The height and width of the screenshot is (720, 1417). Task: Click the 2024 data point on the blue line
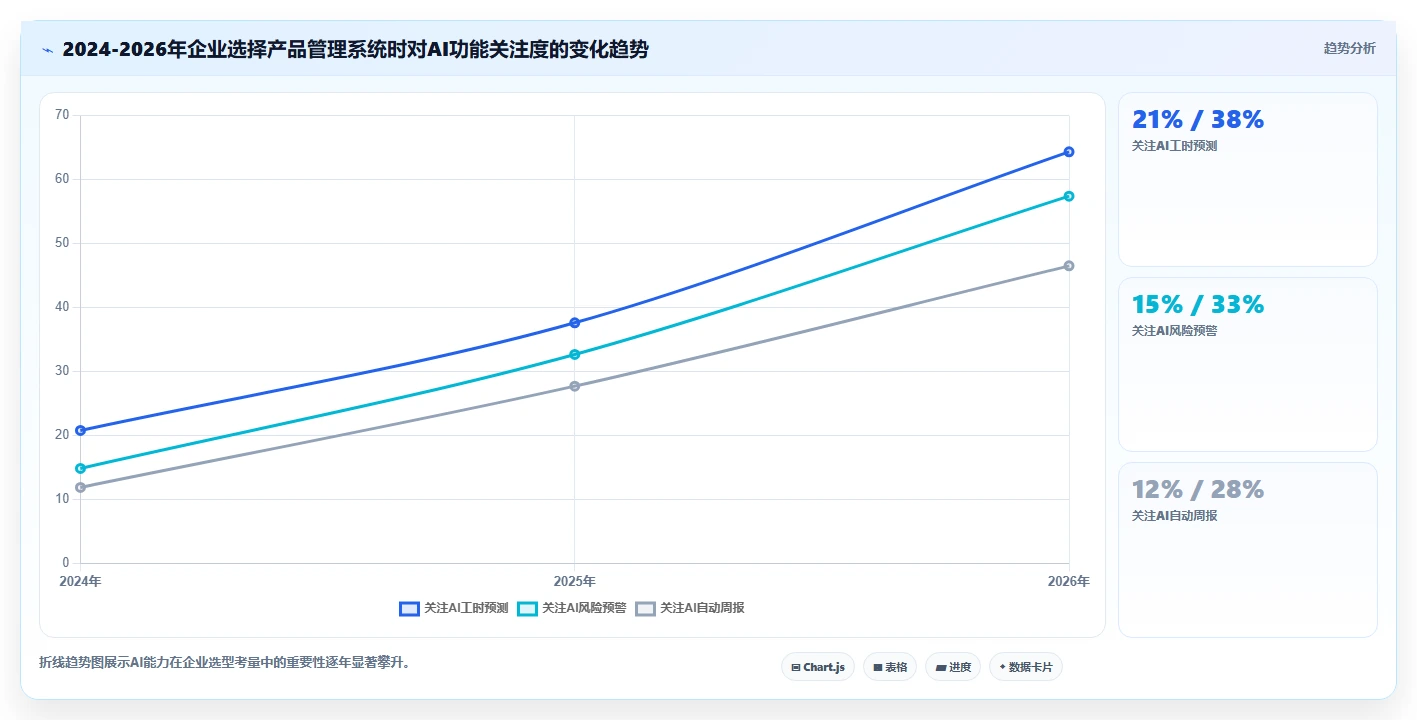pyautogui.click(x=81, y=430)
